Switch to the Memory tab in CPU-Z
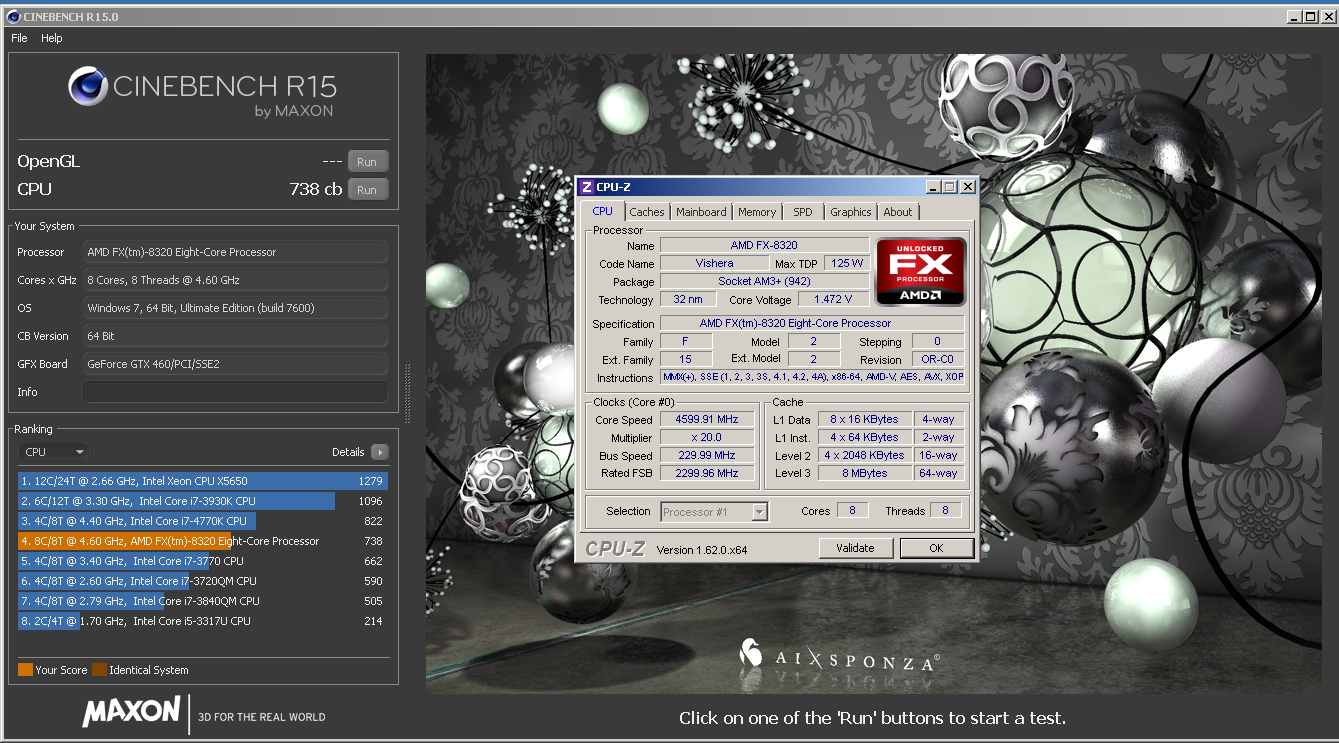 [x=757, y=211]
